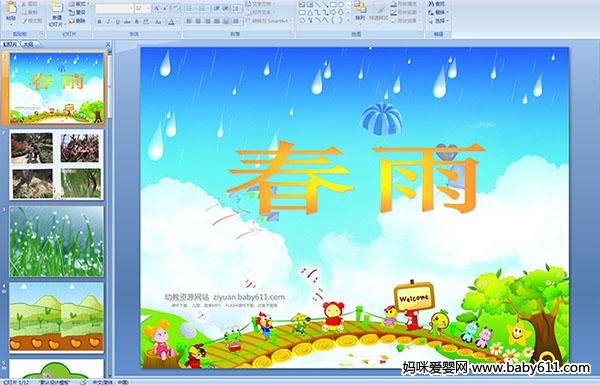The width and height of the screenshot is (600, 385).
Task: Toggle Underline in the font group
Action: click(x=117, y=22)
